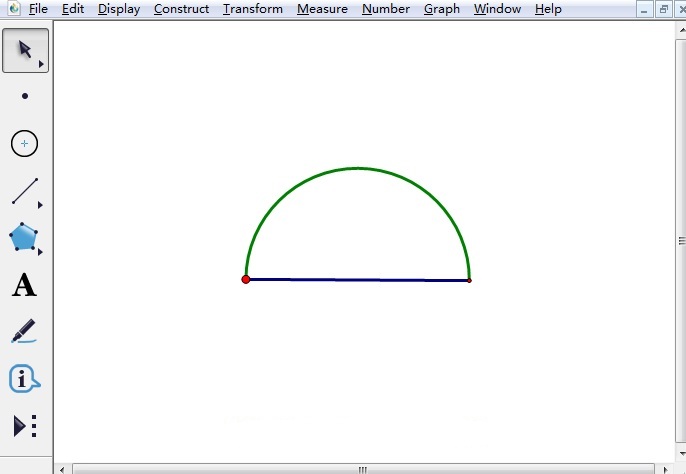Minimize the document window
The width and height of the screenshot is (686, 474).
(644, 9)
